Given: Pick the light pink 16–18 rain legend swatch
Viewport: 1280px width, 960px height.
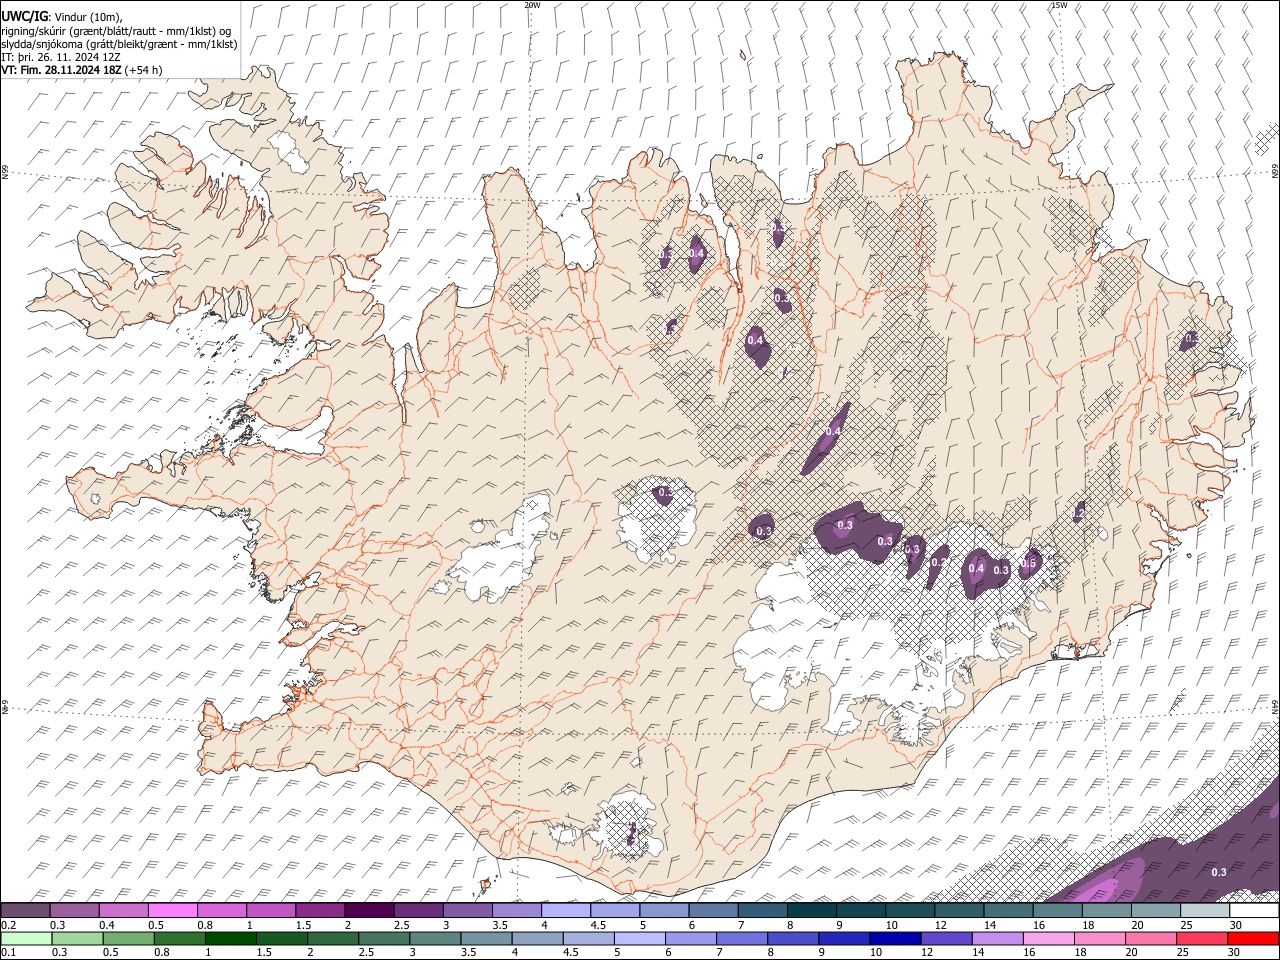Looking at the screenshot, I should click(x=1049, y=938).
